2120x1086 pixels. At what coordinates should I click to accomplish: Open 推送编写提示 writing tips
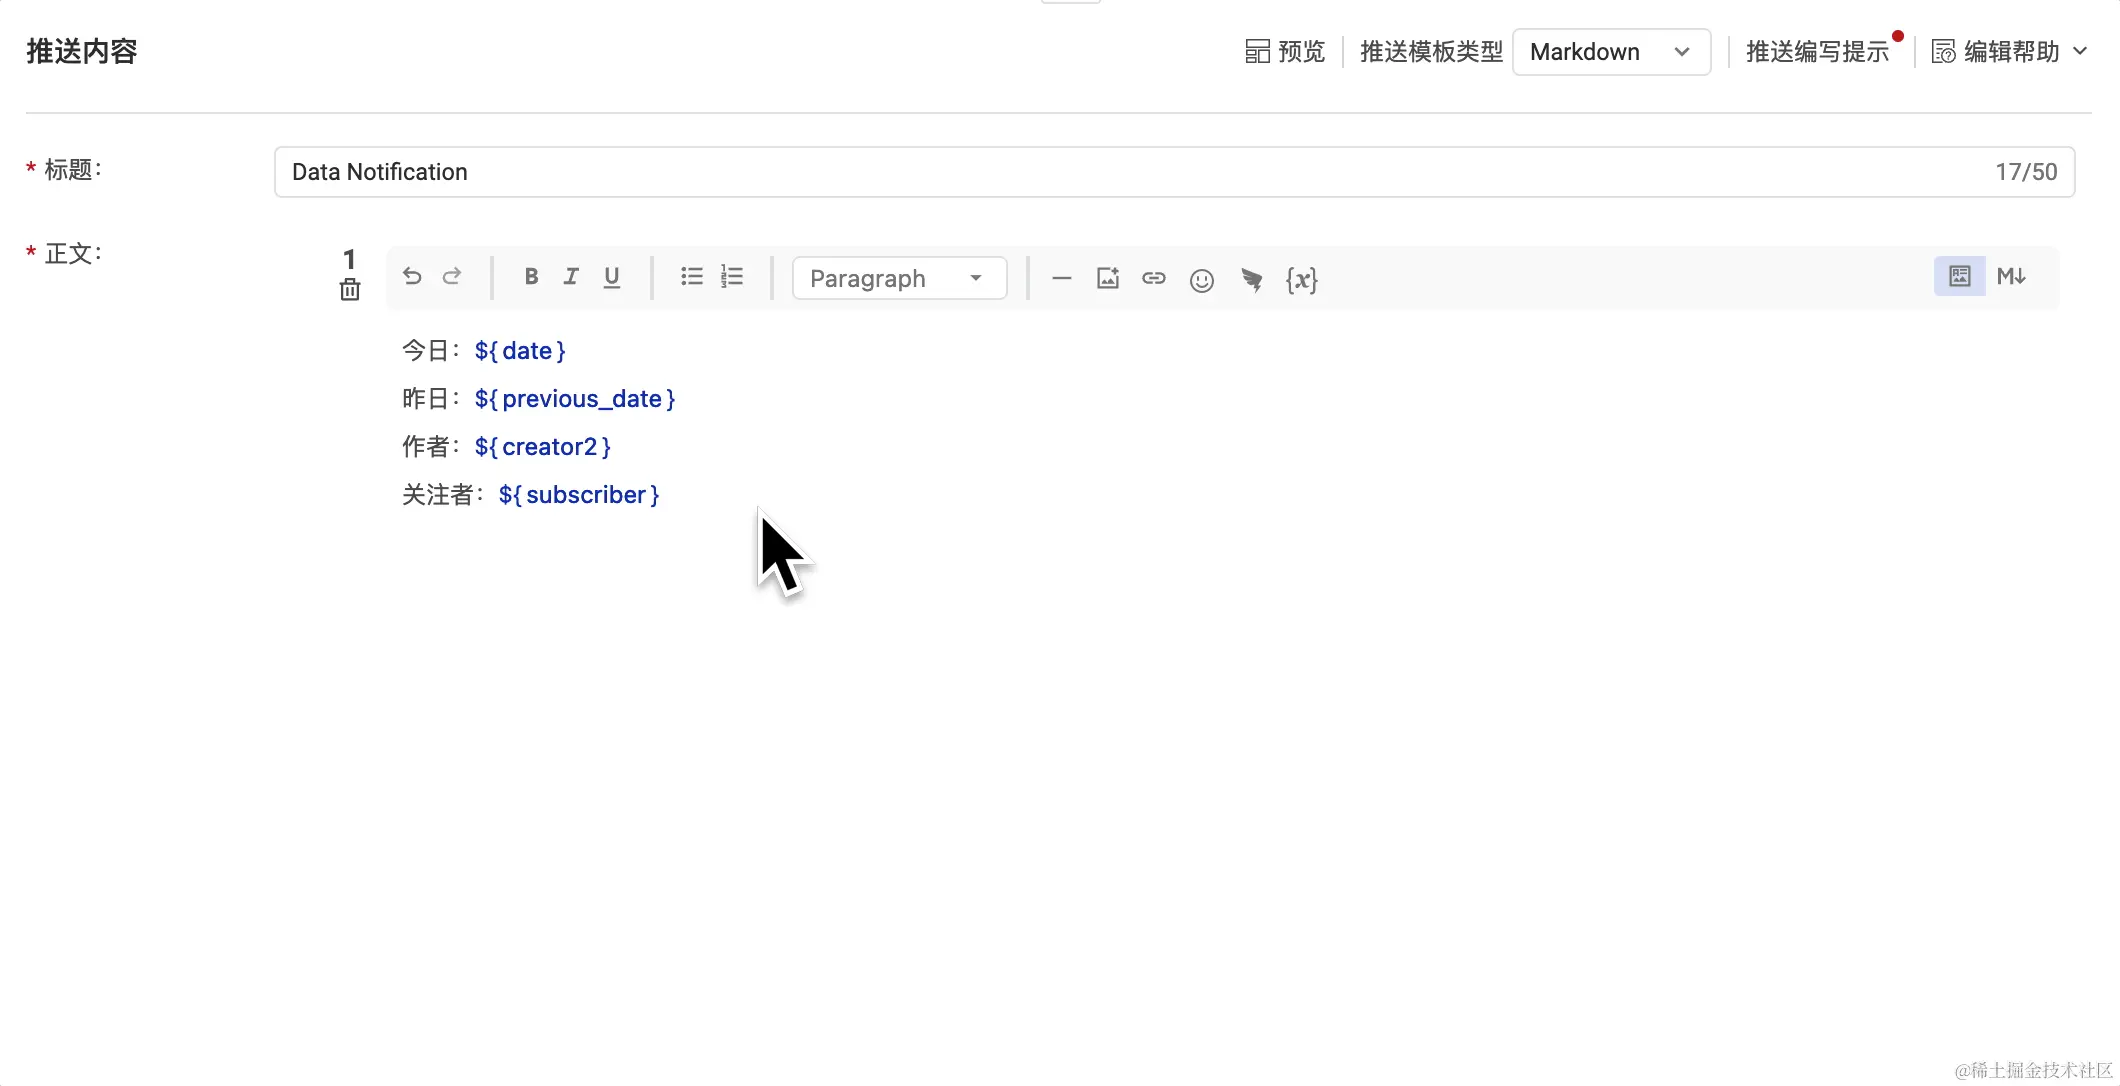[1817, 51]
